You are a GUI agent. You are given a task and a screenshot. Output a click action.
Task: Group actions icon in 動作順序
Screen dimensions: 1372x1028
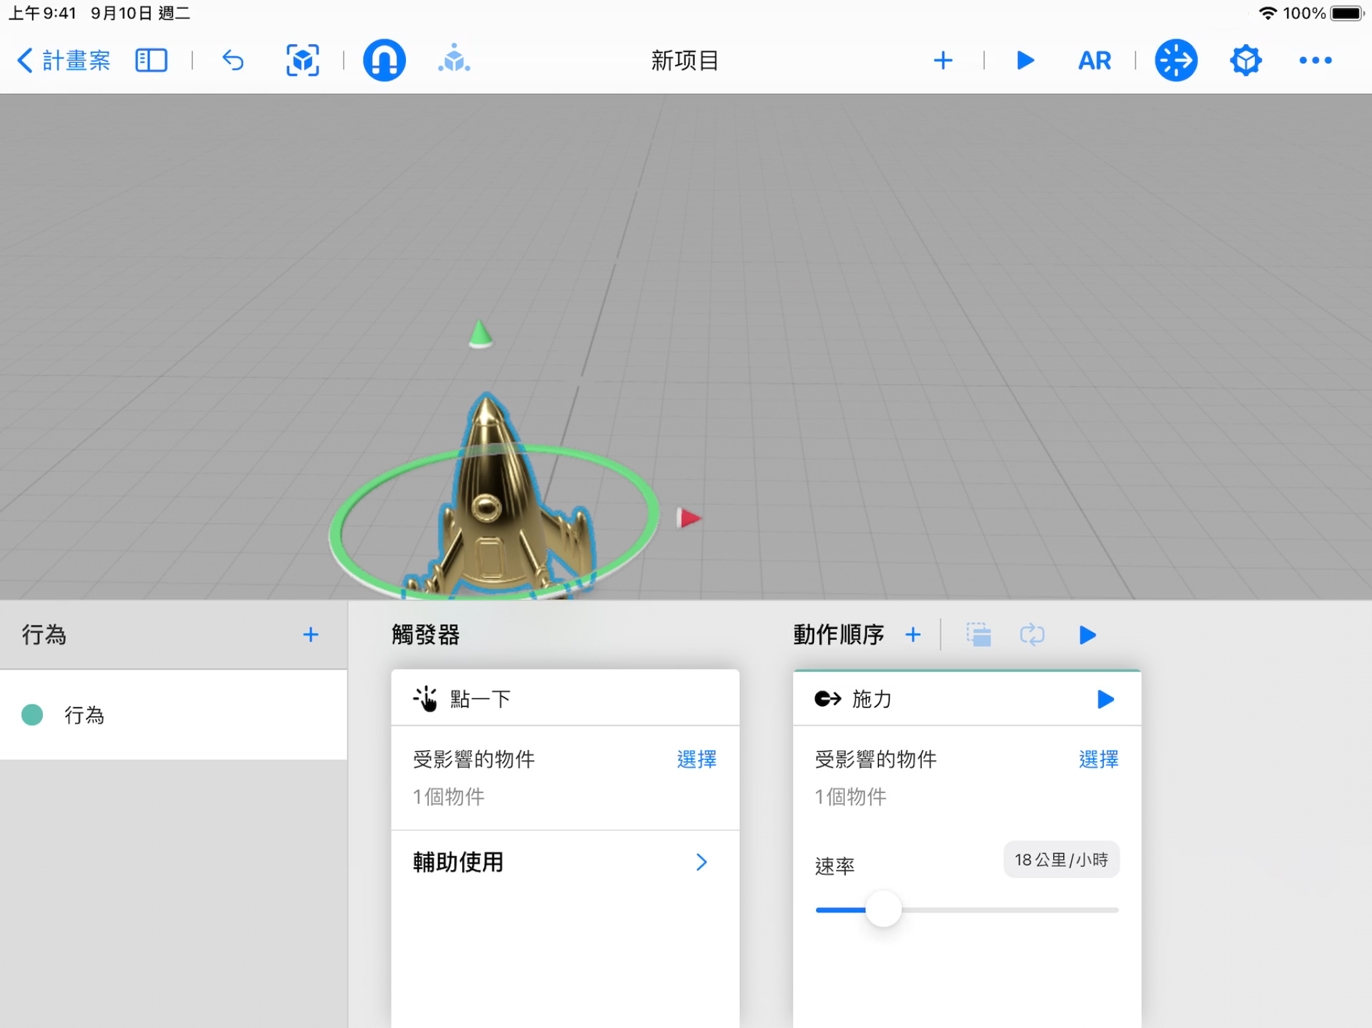click(x=979, y=635)
